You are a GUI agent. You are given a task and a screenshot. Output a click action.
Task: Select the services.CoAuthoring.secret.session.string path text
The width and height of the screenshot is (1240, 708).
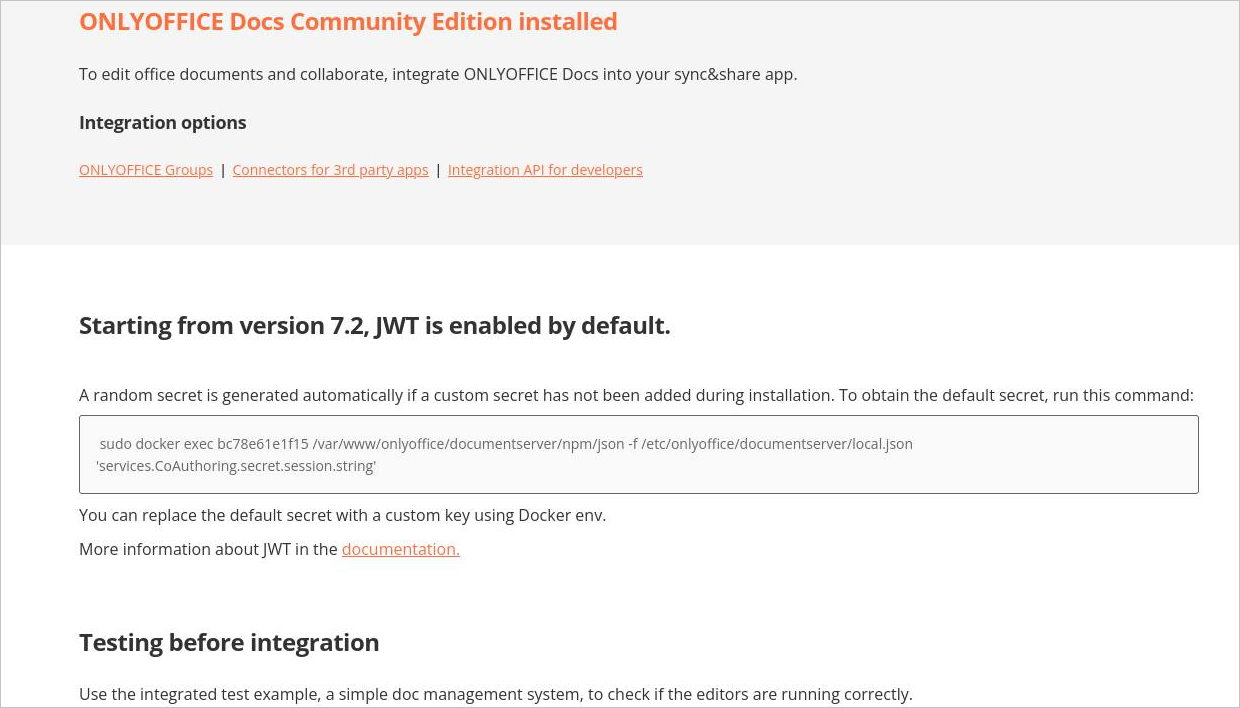pos(235,465)
